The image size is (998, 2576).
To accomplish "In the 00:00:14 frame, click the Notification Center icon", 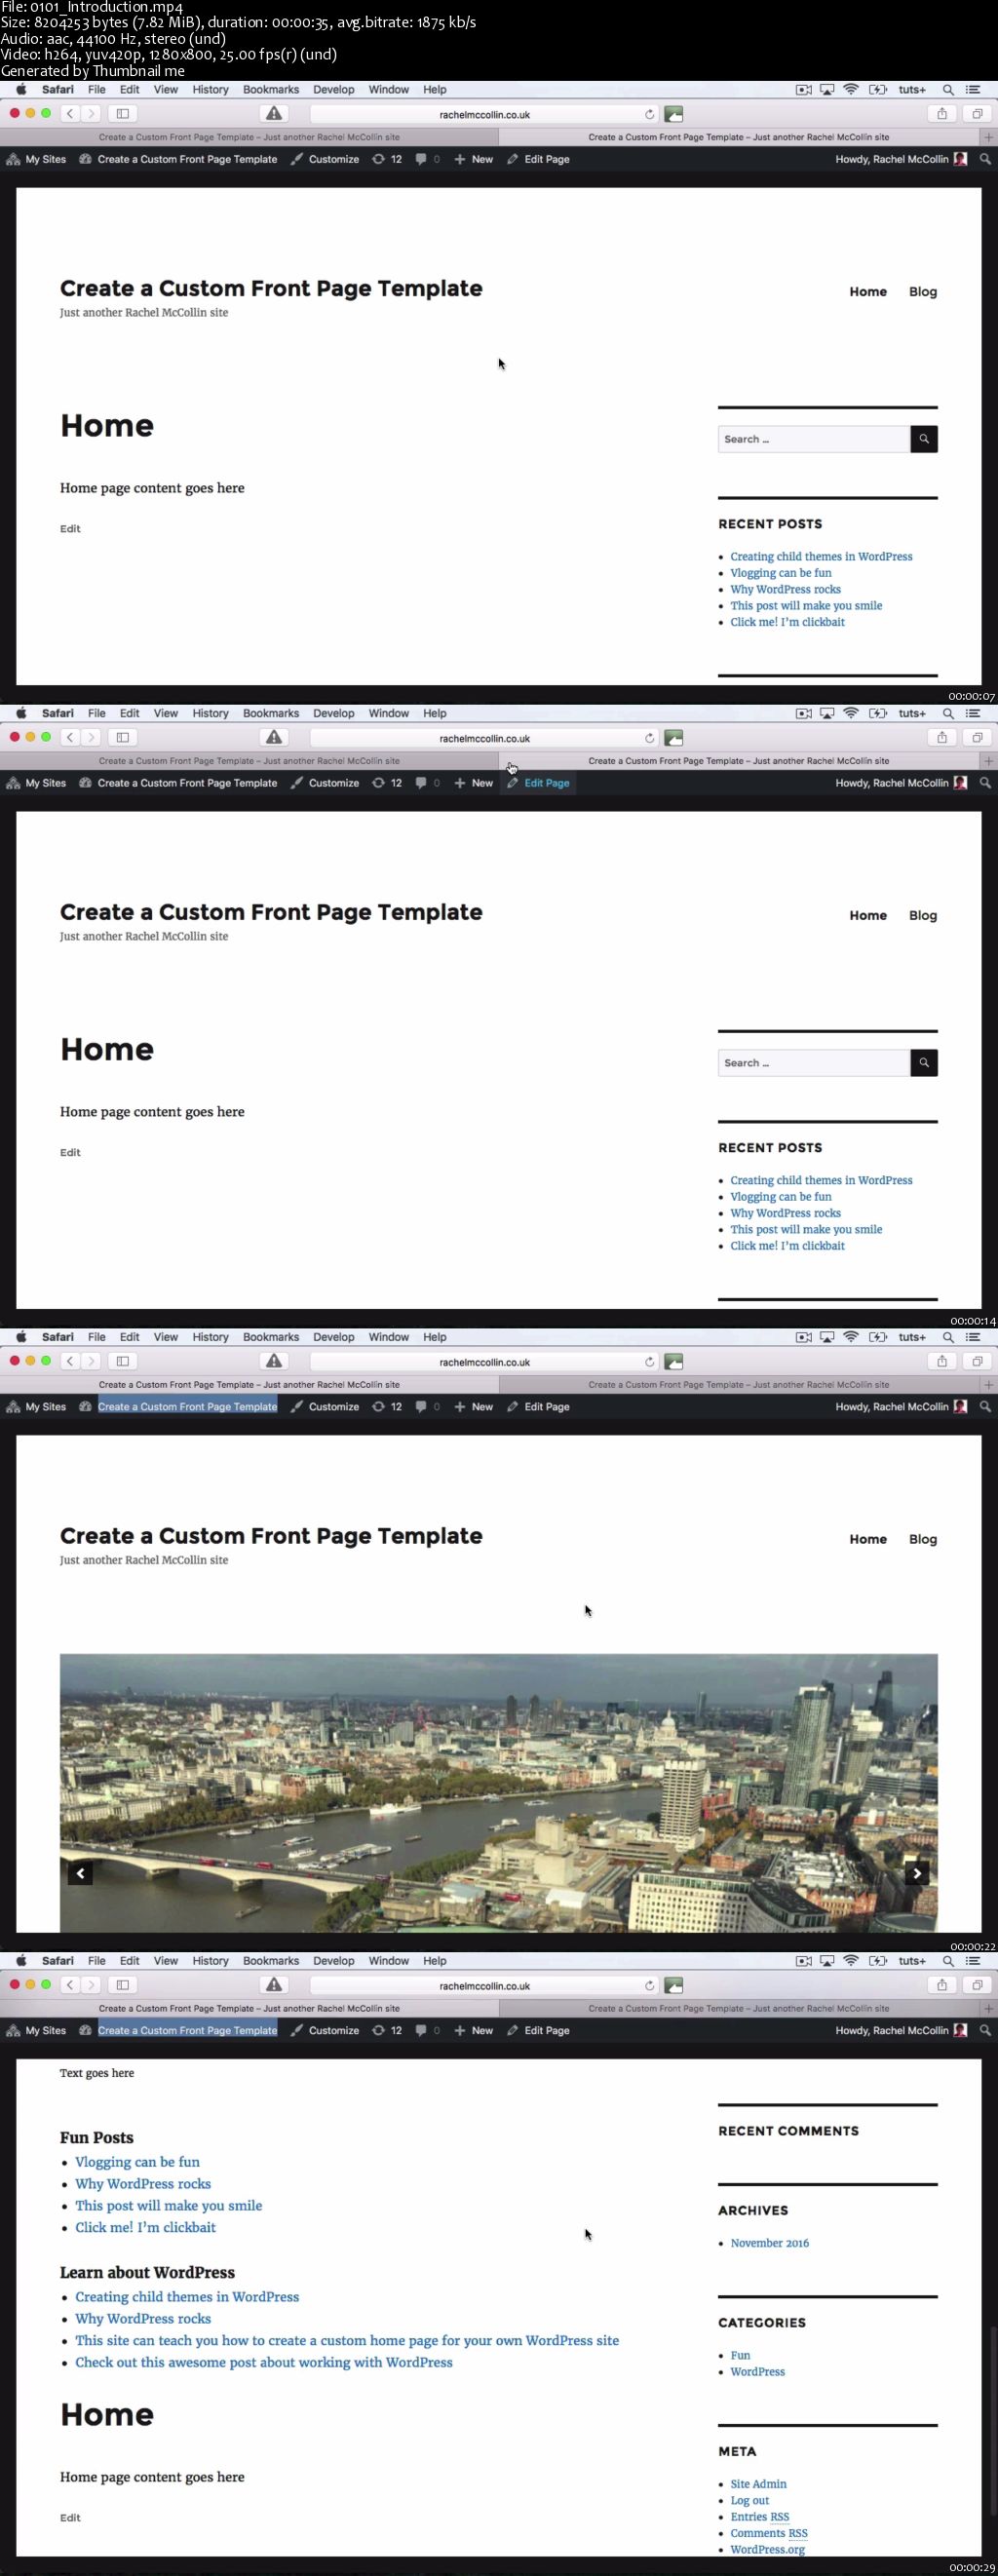I will tap(973, 713).
